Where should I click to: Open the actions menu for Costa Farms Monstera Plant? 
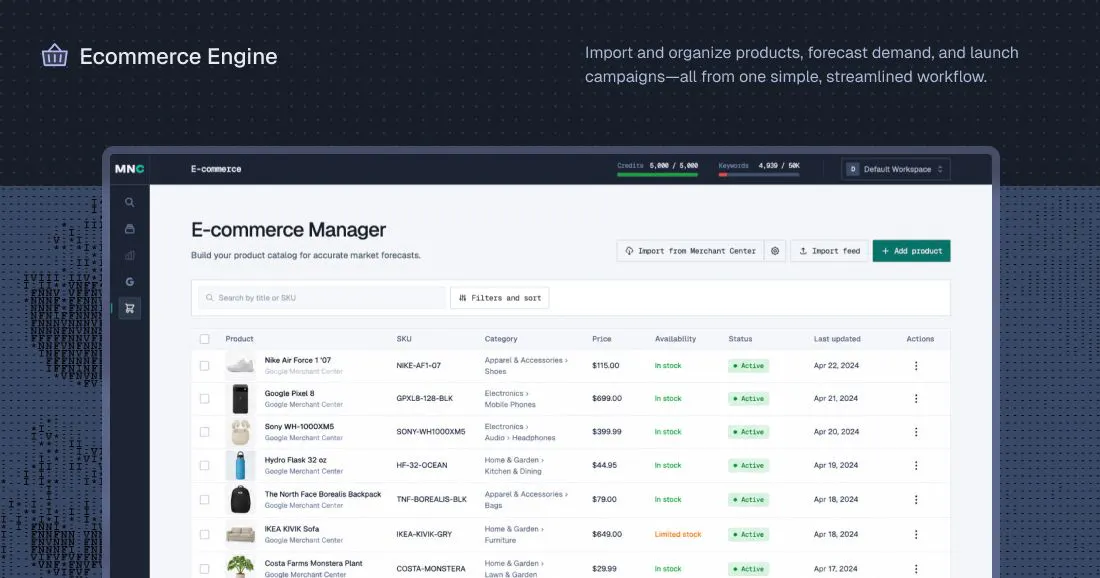pos(915,569)
